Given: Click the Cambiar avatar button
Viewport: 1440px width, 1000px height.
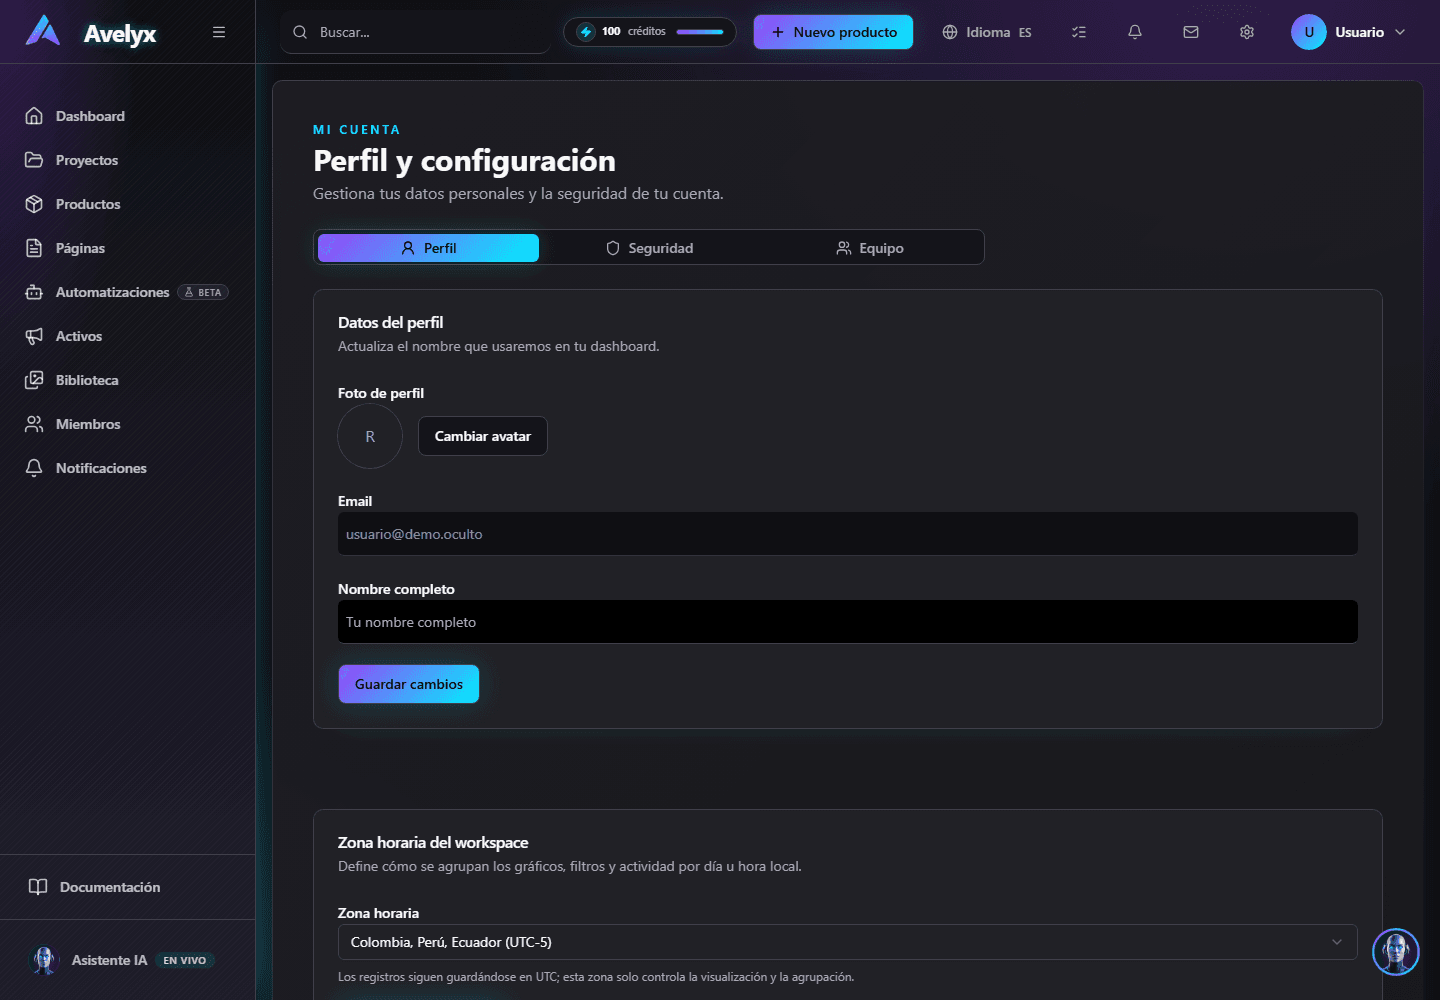Looking at the screenshot, I should [x=483, y=436].
